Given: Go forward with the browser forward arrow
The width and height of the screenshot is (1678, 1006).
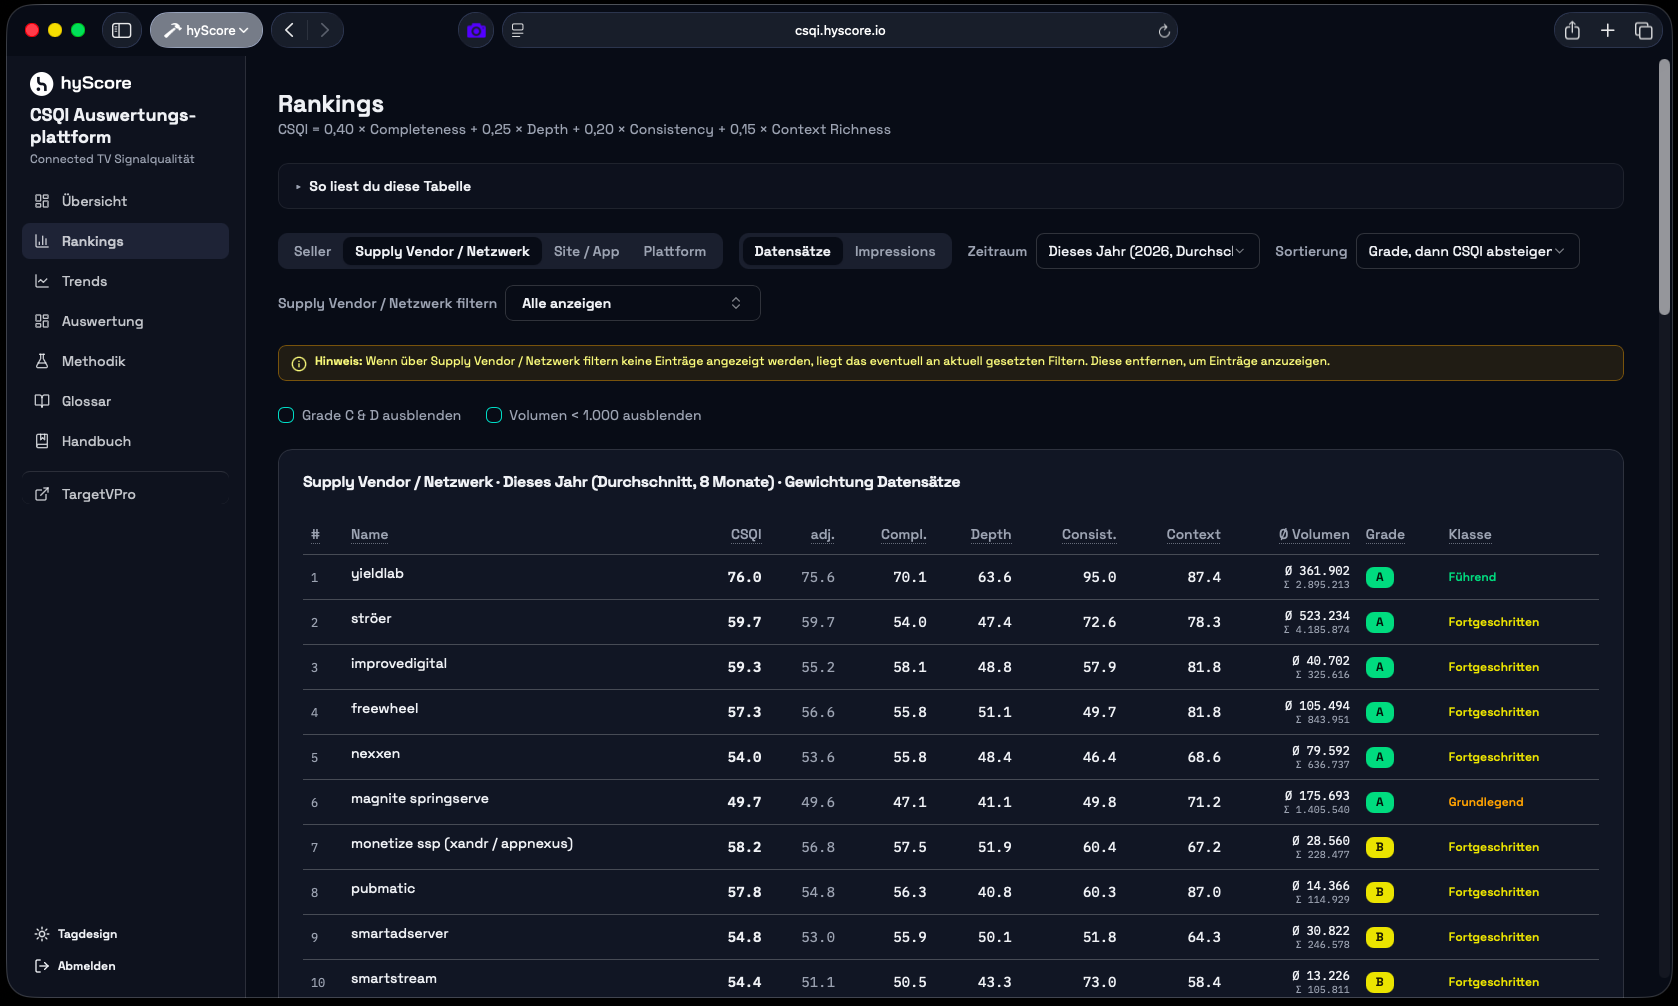Looking at the screenshot, I should (324, 30).
